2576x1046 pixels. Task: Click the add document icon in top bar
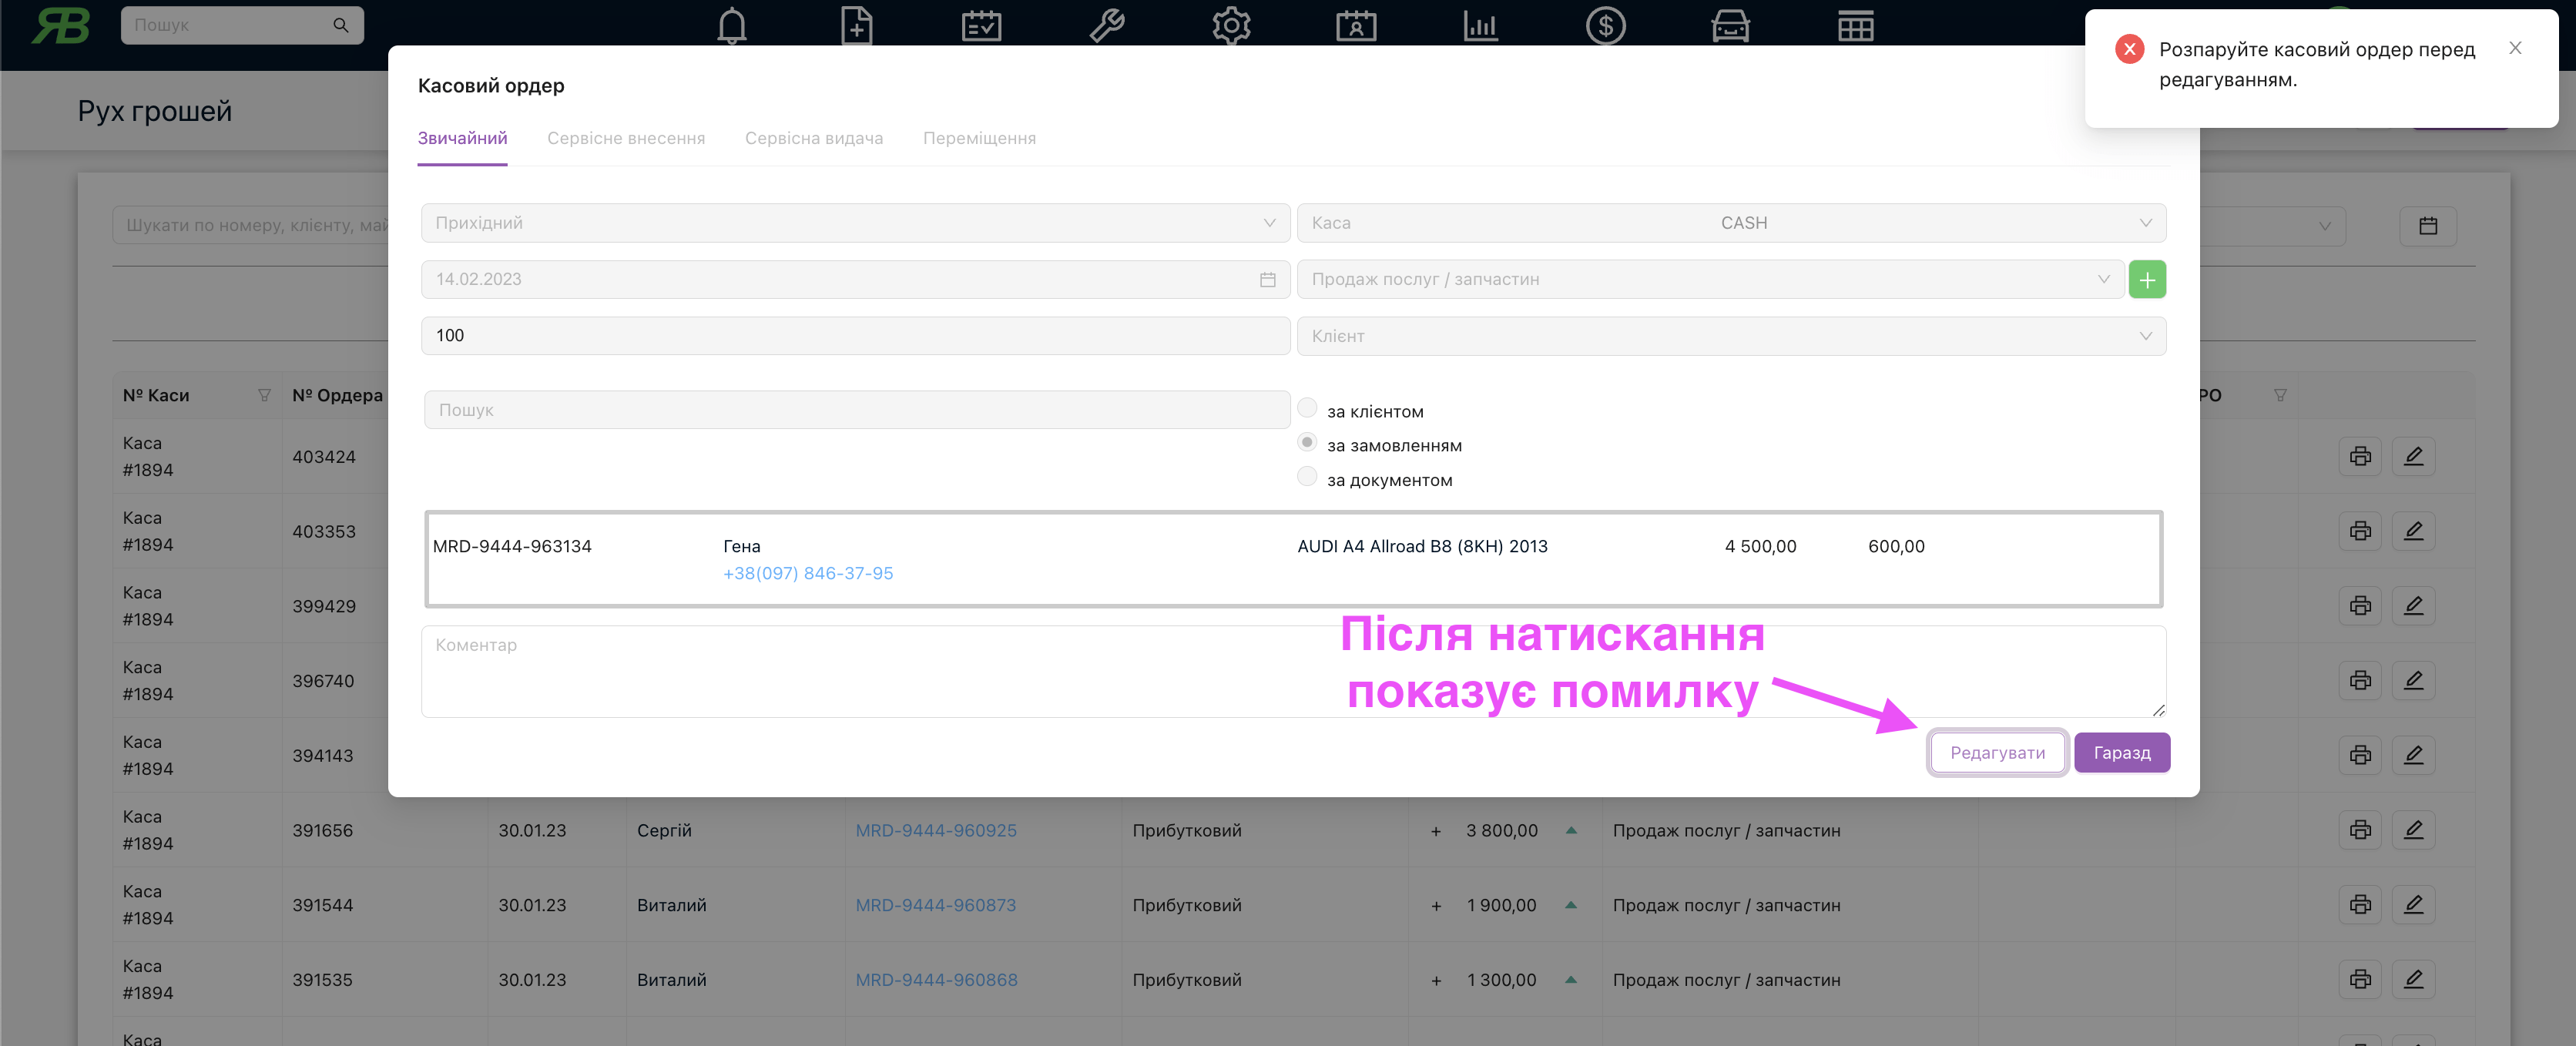point(856,25)
